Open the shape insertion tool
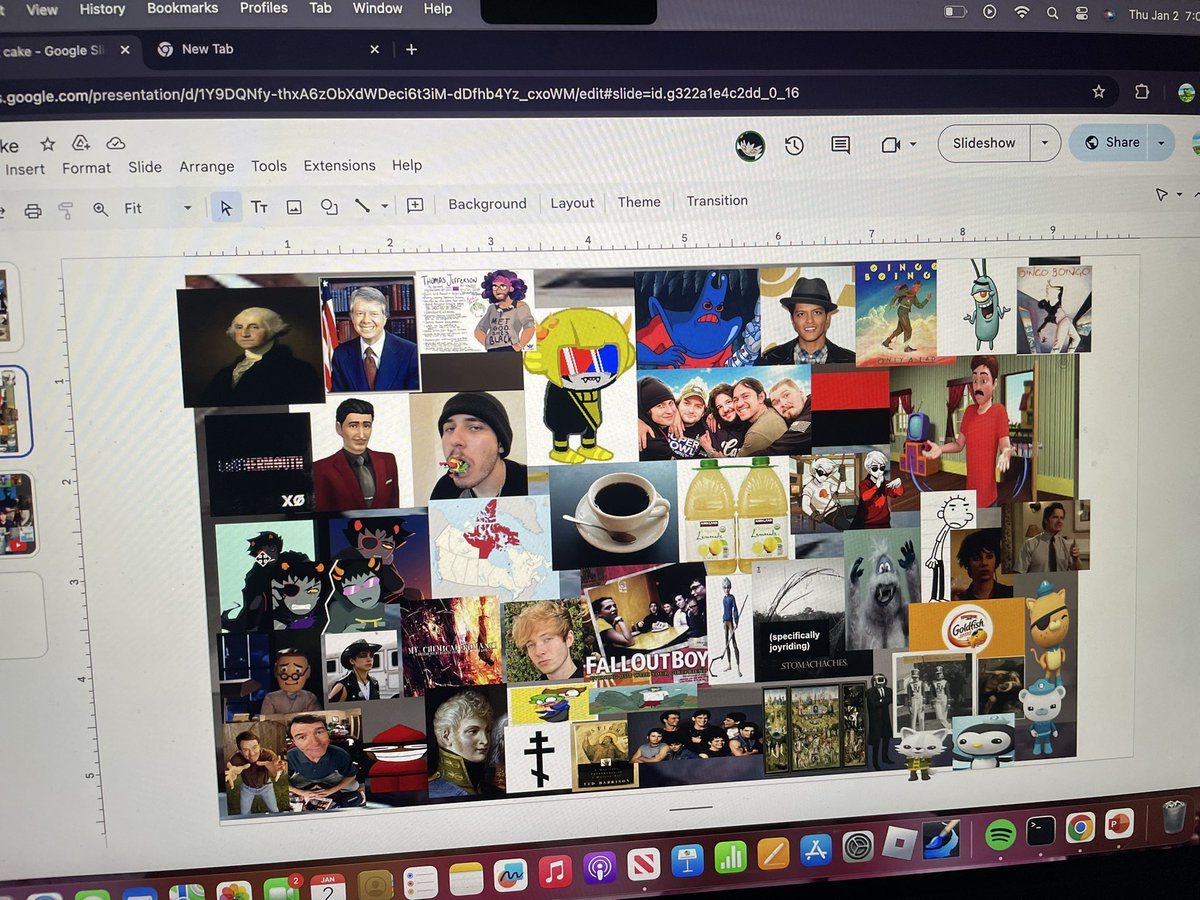Viewport: 1200px width, 900px height. [329, 206]
